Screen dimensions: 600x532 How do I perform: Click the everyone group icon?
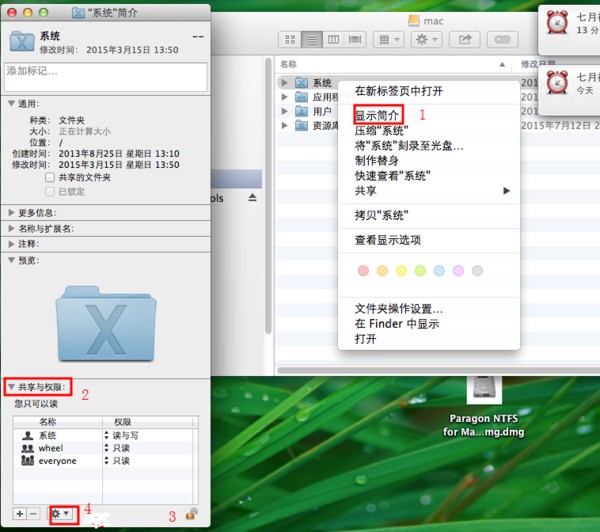28,461
